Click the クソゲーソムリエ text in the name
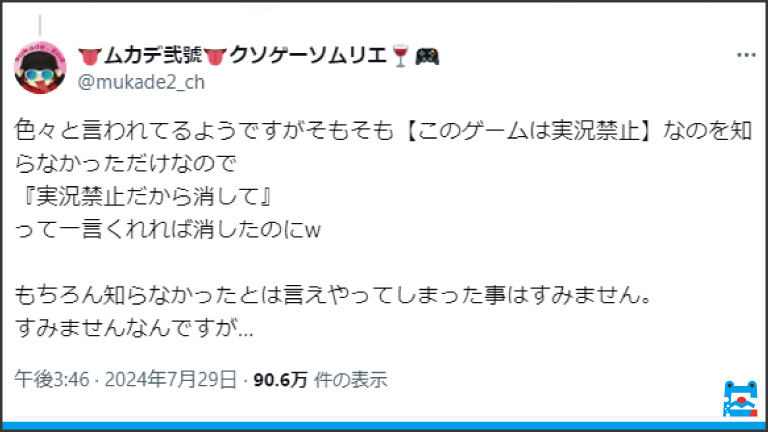The height and width of the screenshot is (432, 768). (x=309, y=55)
